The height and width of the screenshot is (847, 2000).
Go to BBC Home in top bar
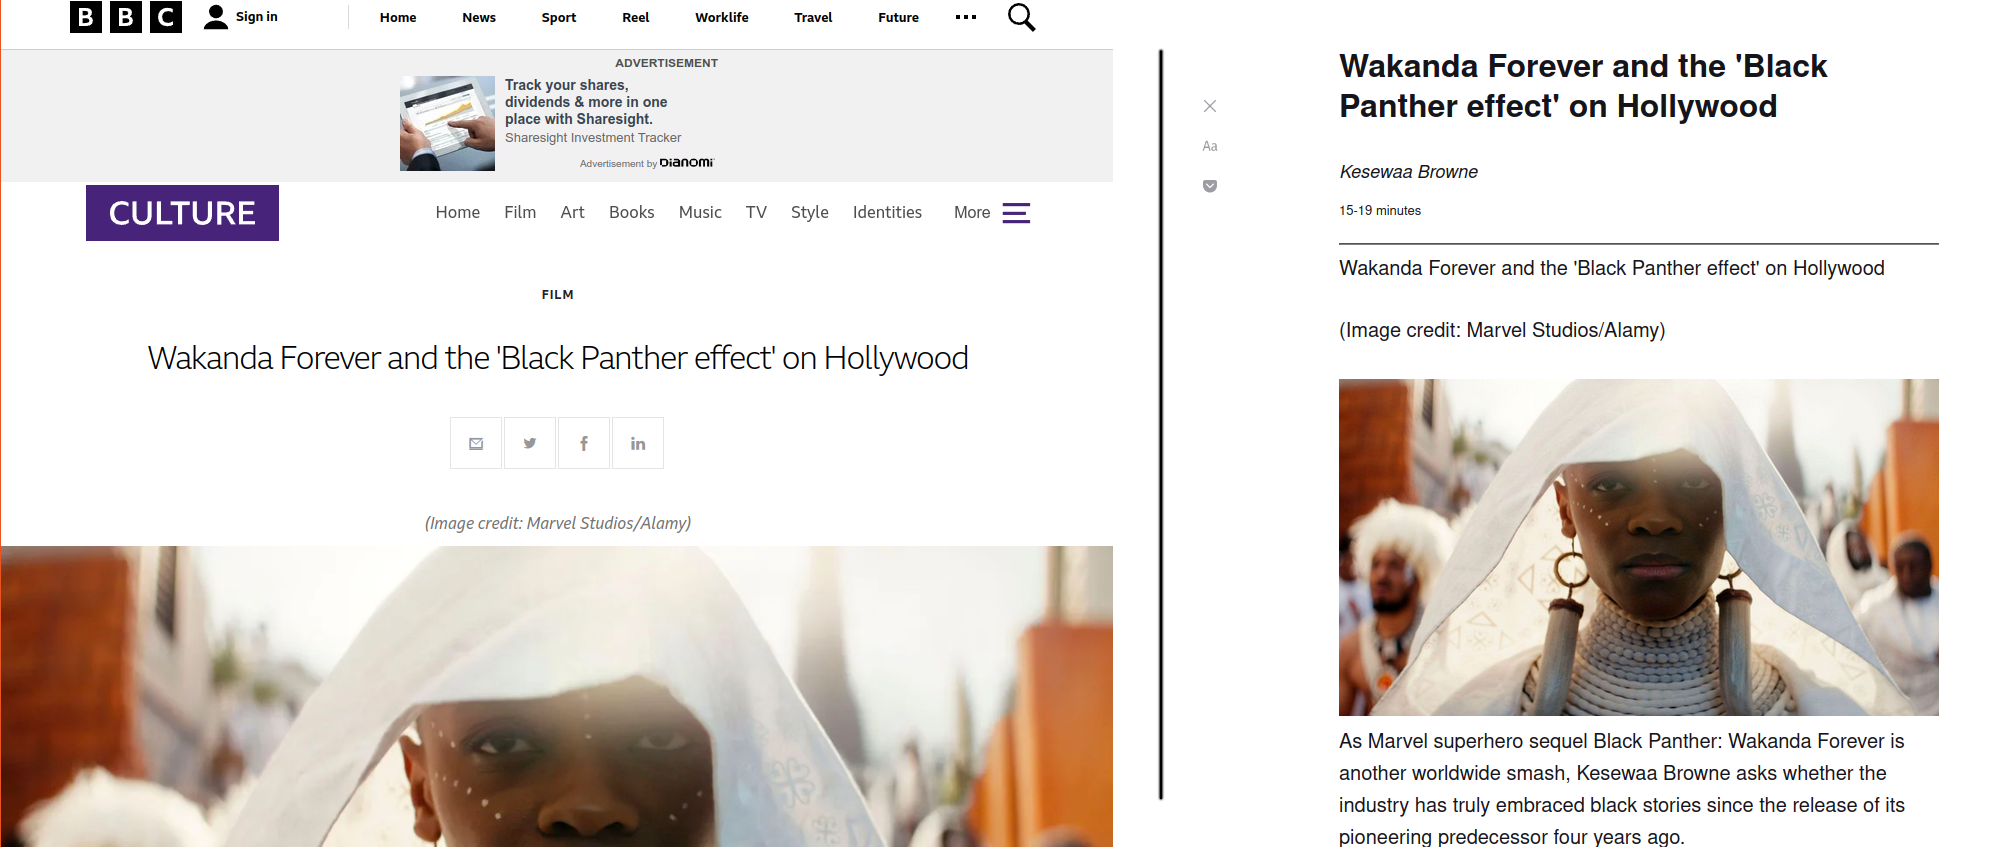pos(398,18)
